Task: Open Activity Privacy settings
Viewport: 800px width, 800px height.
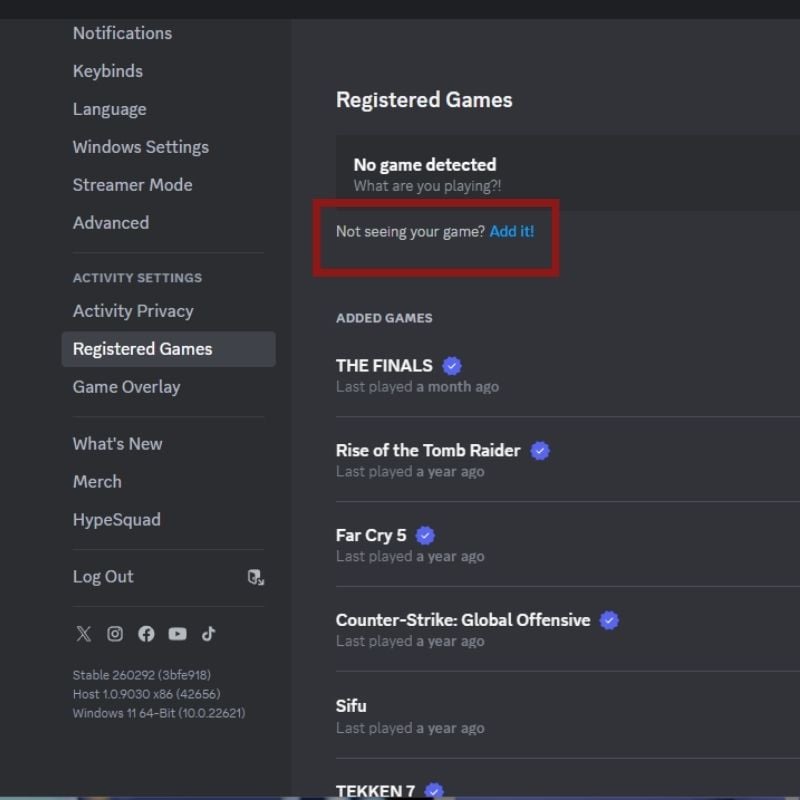Action: [133, 311]
